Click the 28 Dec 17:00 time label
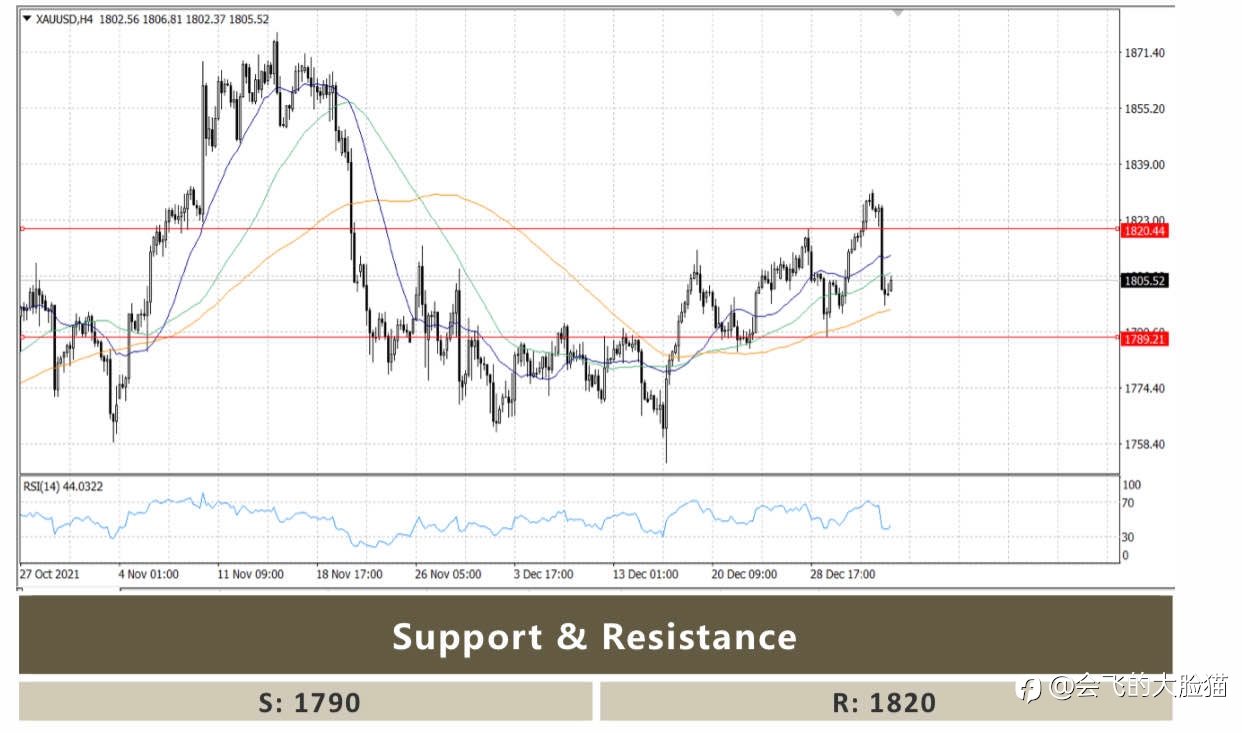The image size is (1242, 733). (x=843, y=575)
